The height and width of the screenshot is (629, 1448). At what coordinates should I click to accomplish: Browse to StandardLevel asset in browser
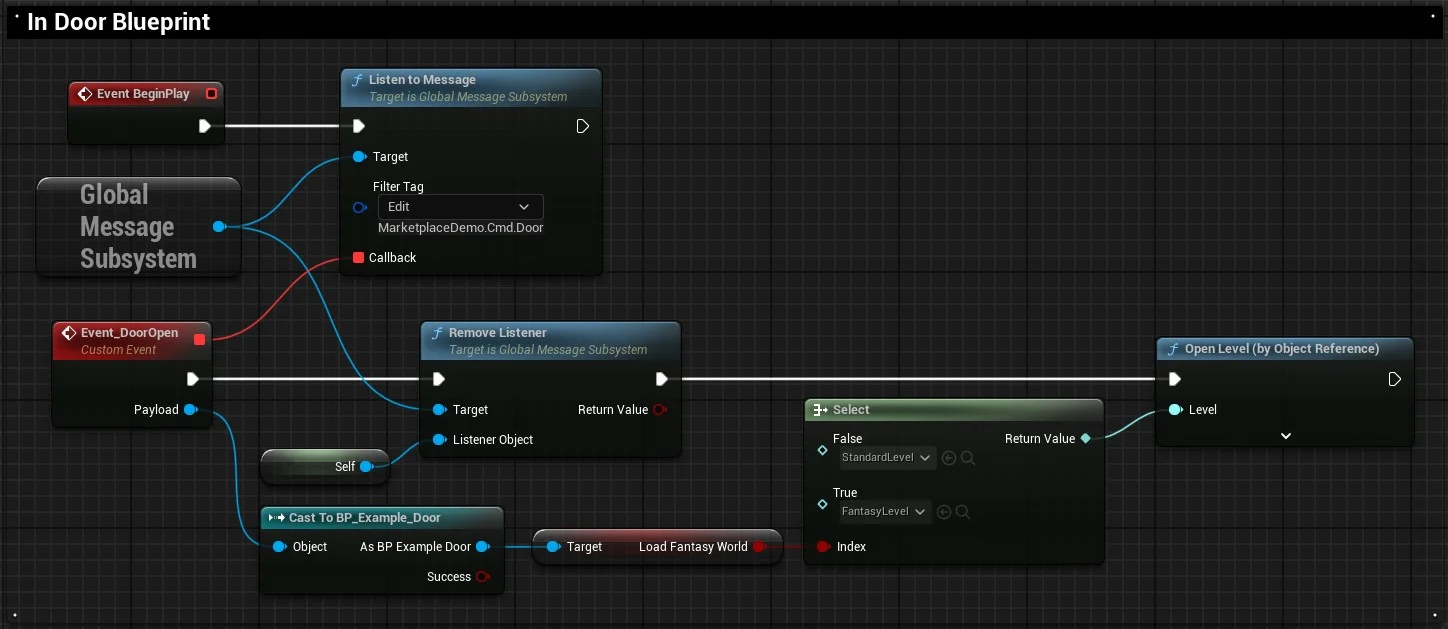coord(967,458)
